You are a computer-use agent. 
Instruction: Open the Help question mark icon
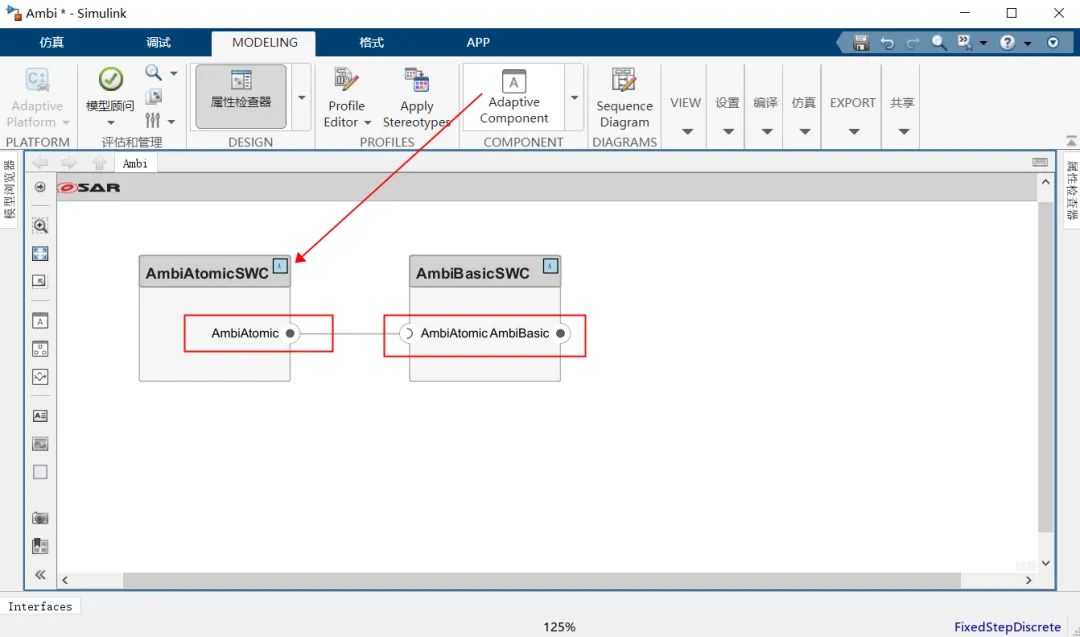click(1007, 43)
